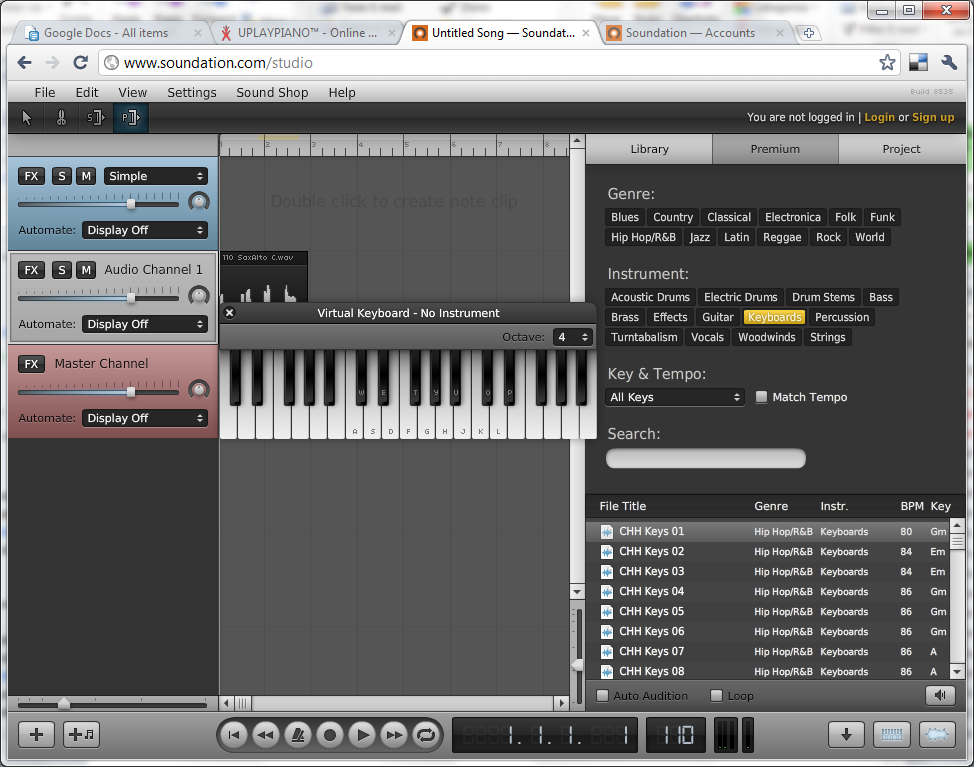
Task: Adjust the Audio Channel 1 volume slider
Action: [131, 297]
